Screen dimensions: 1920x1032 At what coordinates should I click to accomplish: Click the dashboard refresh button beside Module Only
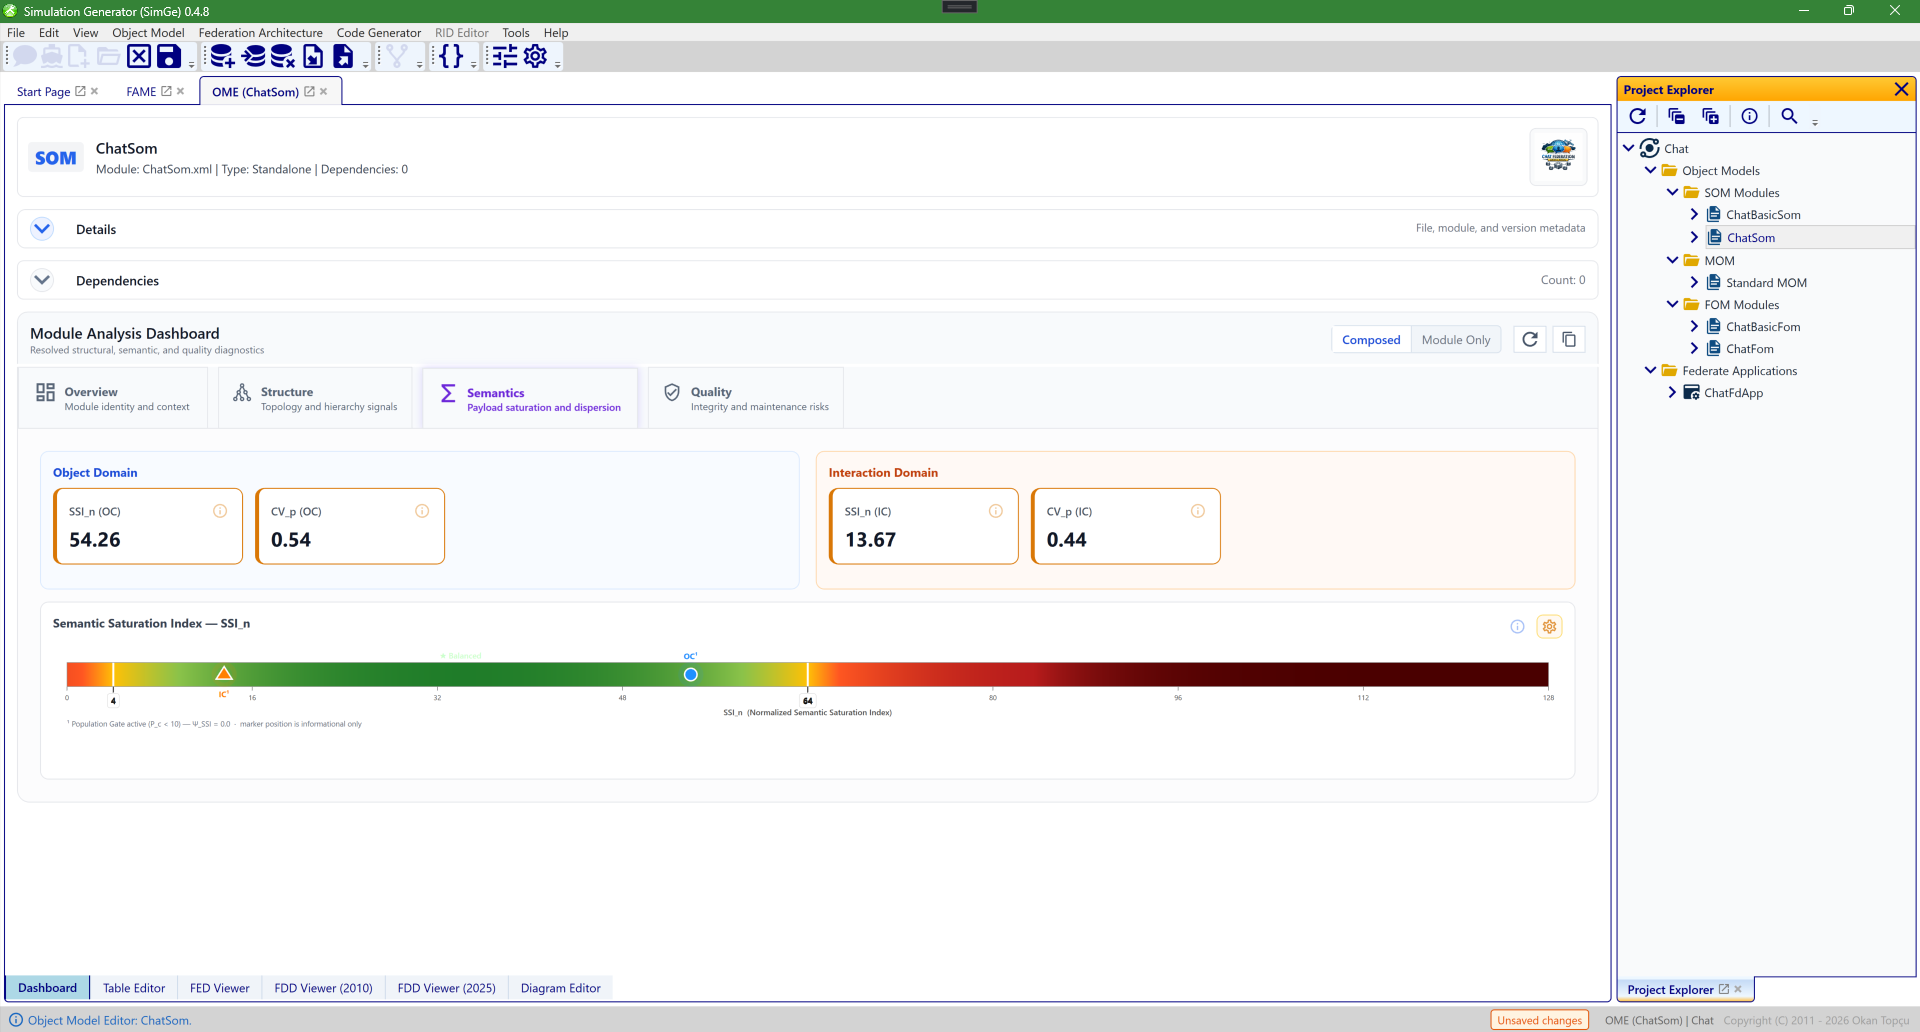pos(1530,340)
